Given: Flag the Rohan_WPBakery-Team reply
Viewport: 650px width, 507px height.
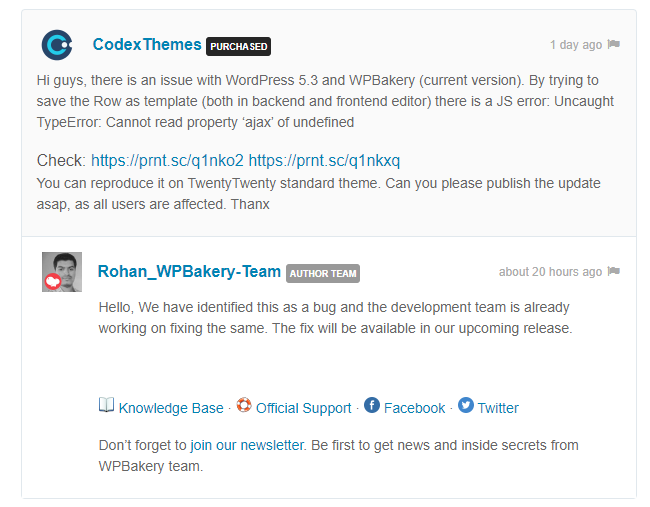Looking at the screenshot, I should click(x=614, y=271).
